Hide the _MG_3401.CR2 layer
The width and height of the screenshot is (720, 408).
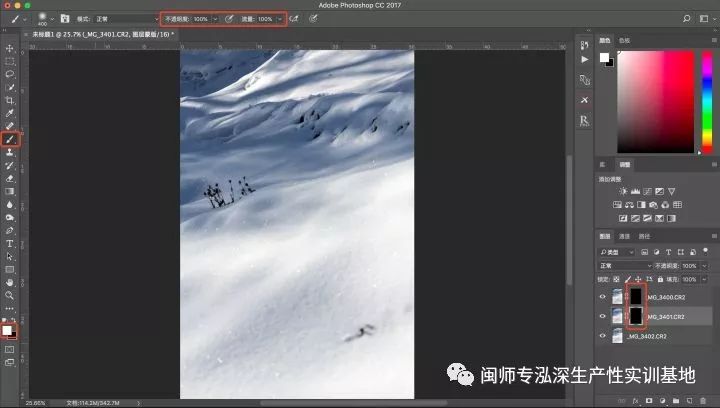point(602,316)
